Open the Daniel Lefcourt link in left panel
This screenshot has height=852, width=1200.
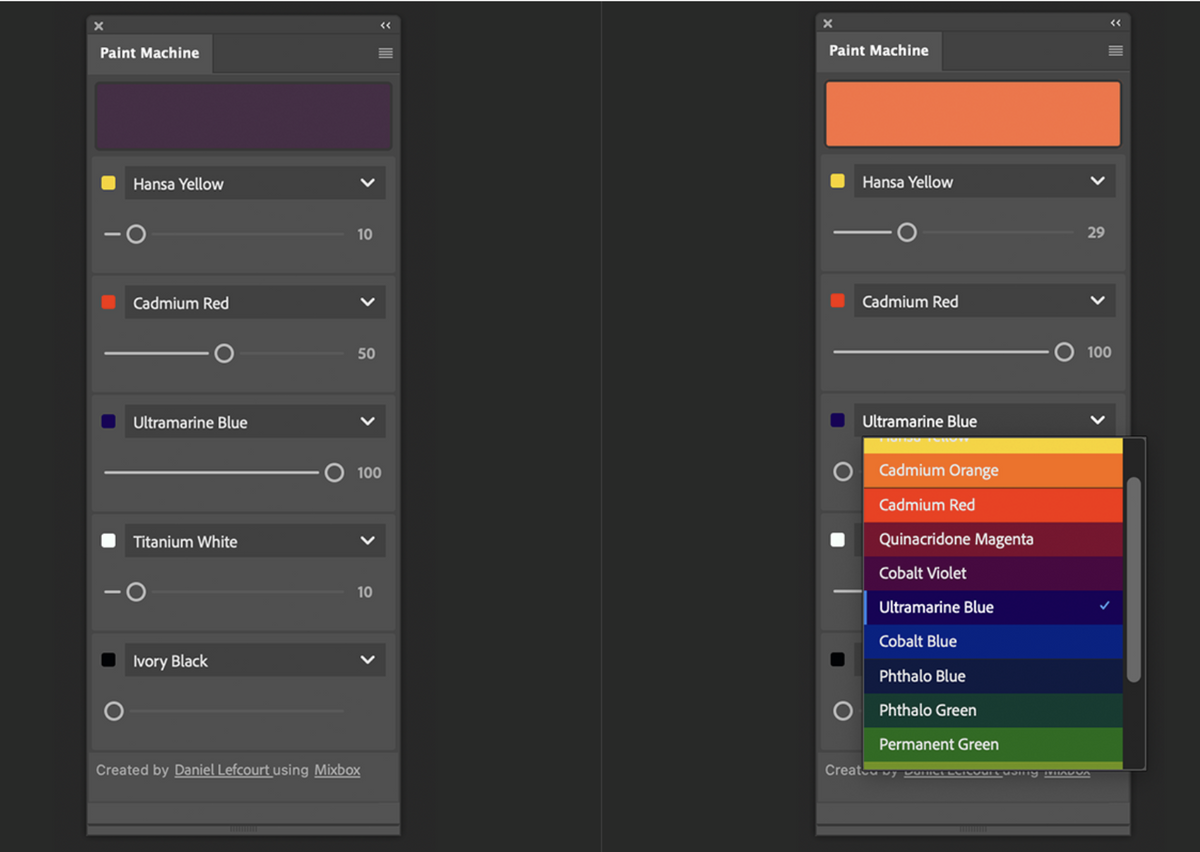pos(222,770)
